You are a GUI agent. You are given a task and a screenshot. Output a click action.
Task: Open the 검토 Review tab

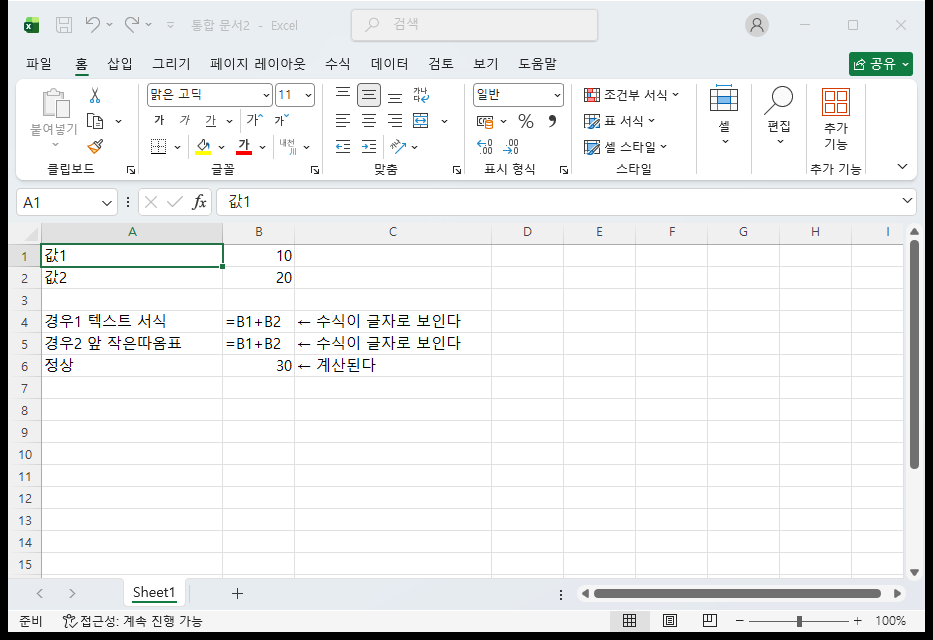click(x=441, y=64)
